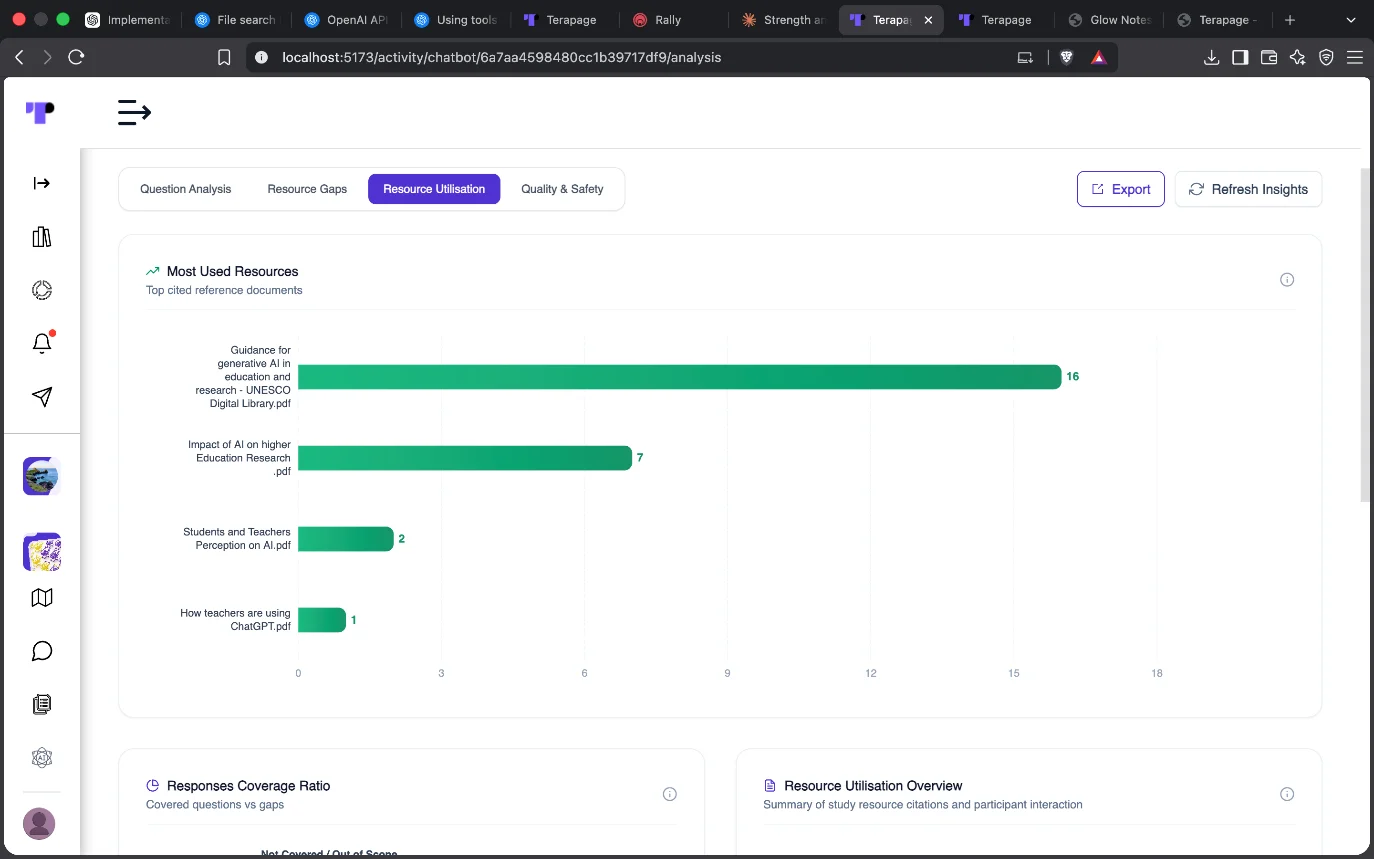Image resolution: width=1374 pixels, height=859 pixels.
Task: Open the library books icon in sidebar
Action: point(41,237)
